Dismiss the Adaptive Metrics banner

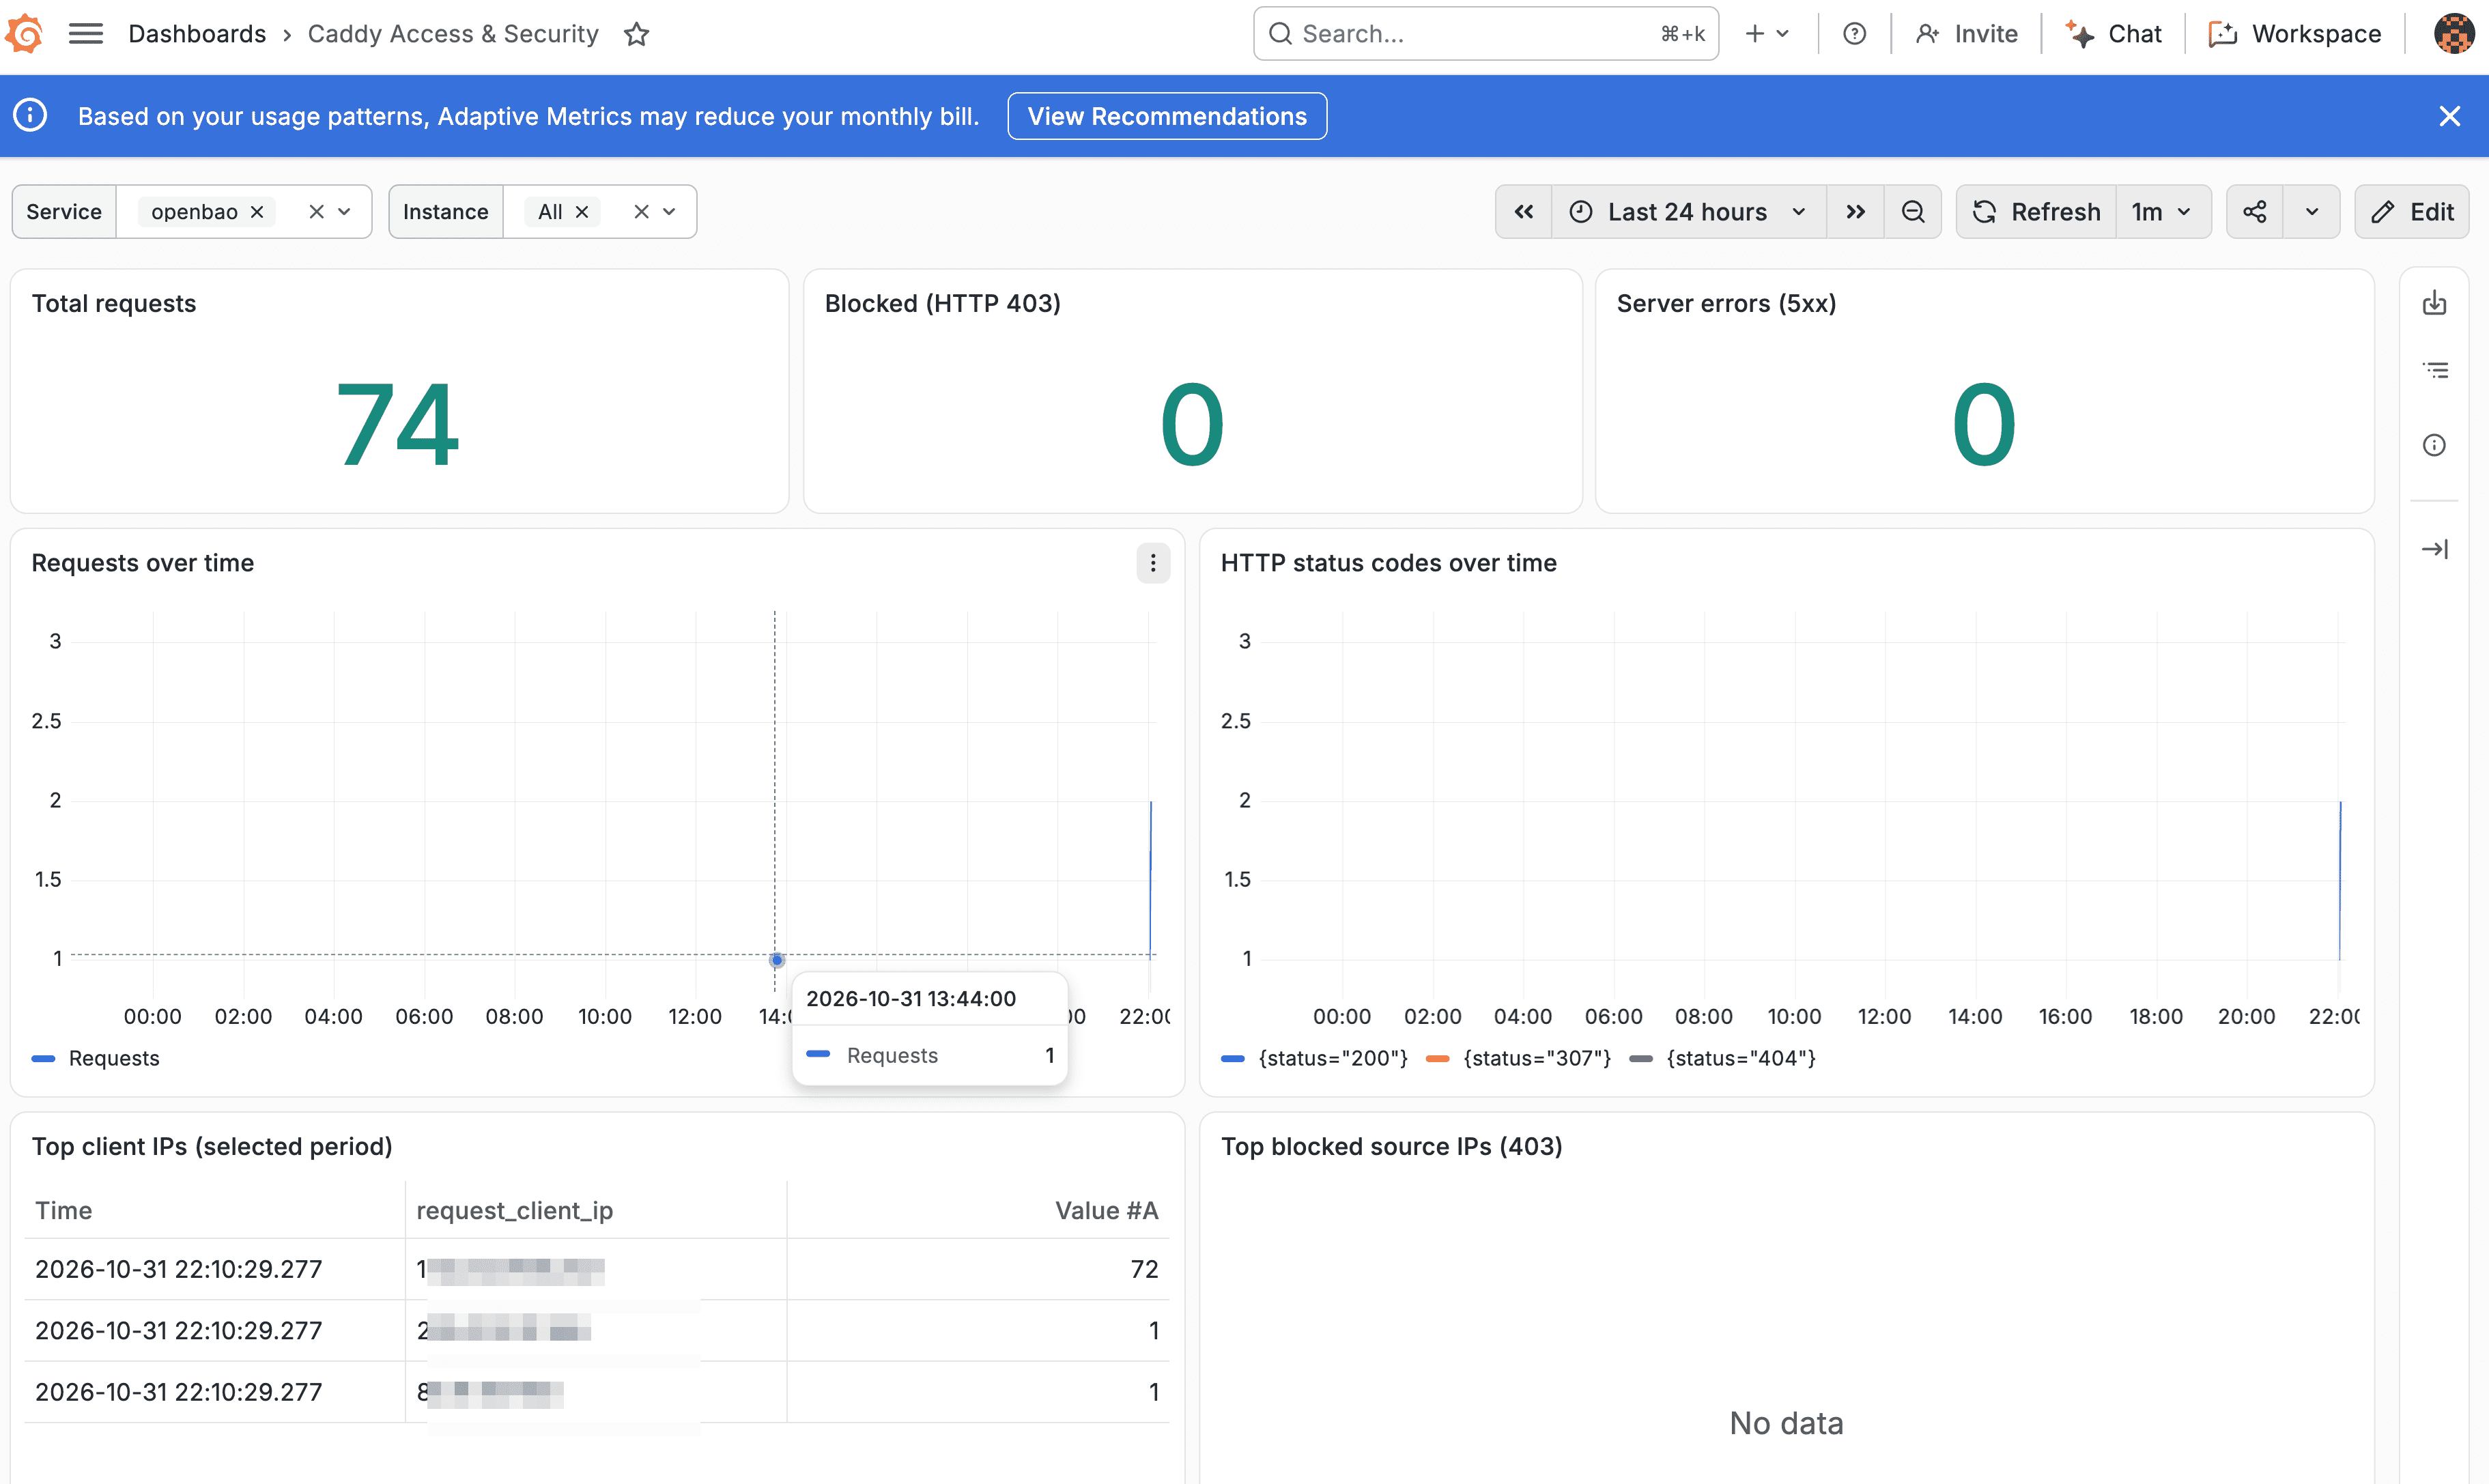(2449, 116)
